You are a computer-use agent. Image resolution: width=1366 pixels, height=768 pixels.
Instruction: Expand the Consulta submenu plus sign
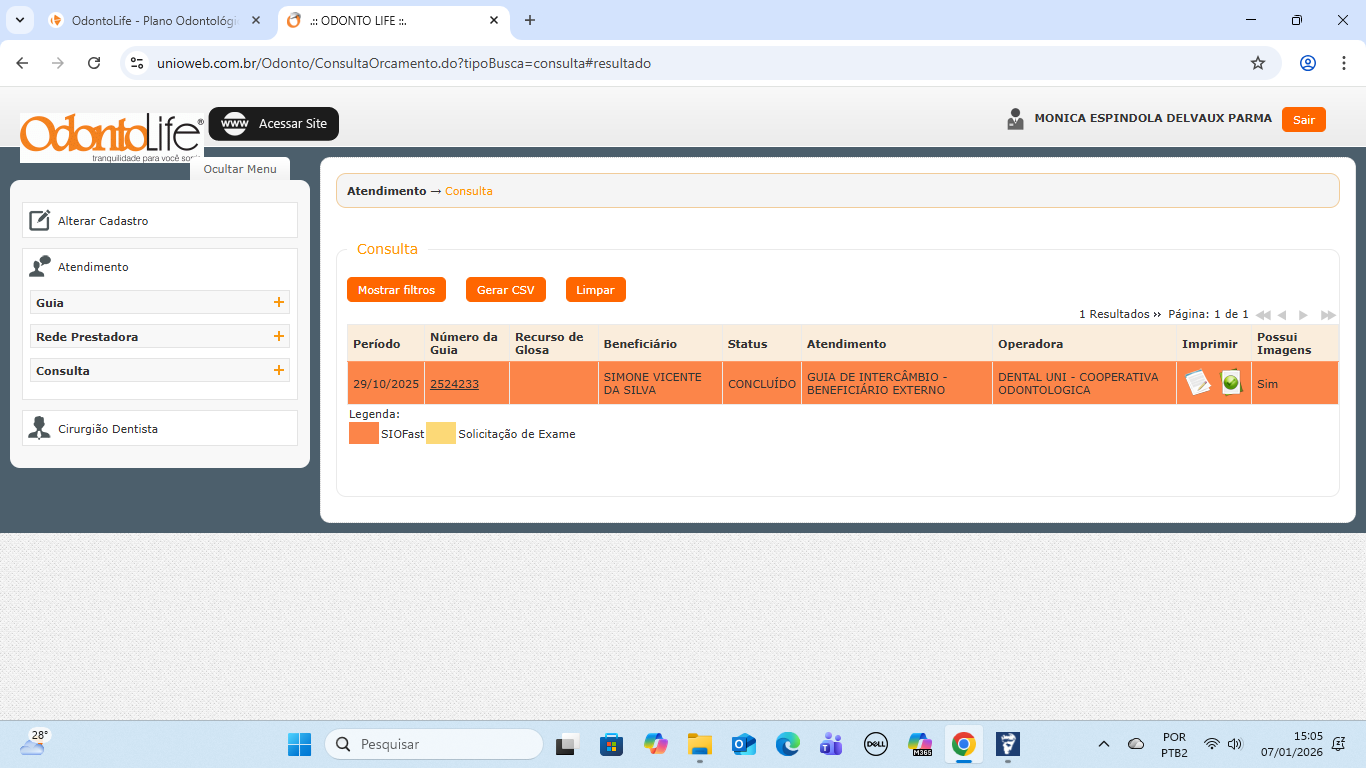click(x=279, y=371)
